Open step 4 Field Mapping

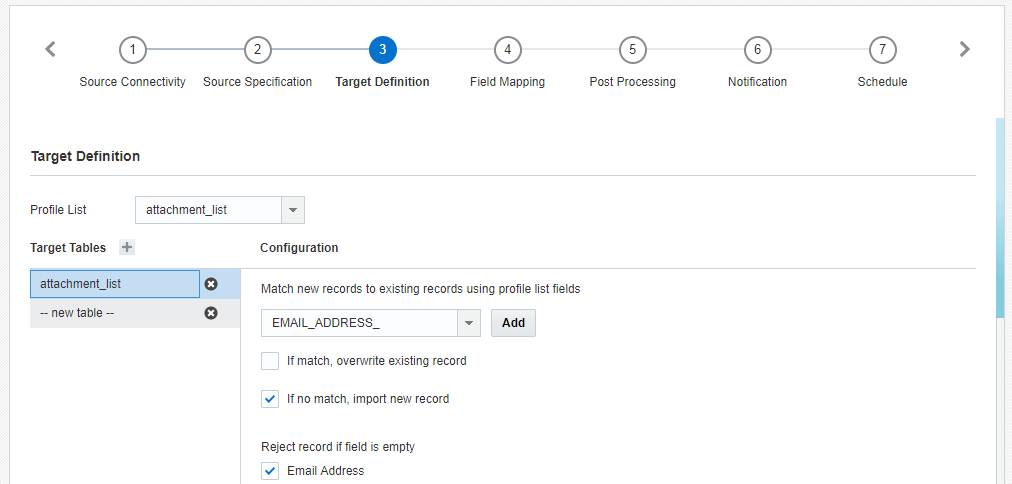point(508,50)
